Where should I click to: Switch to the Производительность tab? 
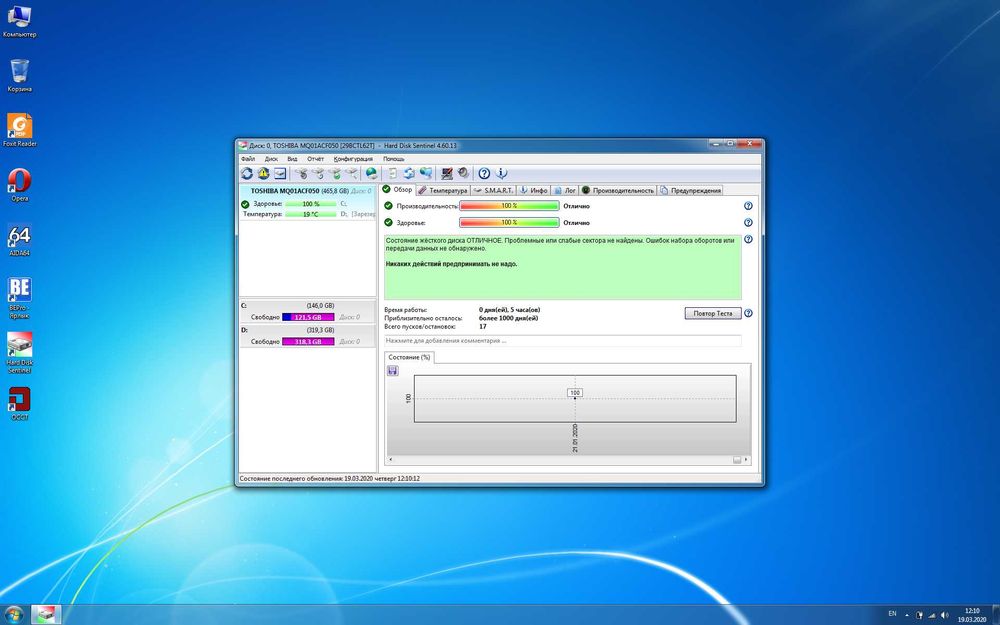618,190
